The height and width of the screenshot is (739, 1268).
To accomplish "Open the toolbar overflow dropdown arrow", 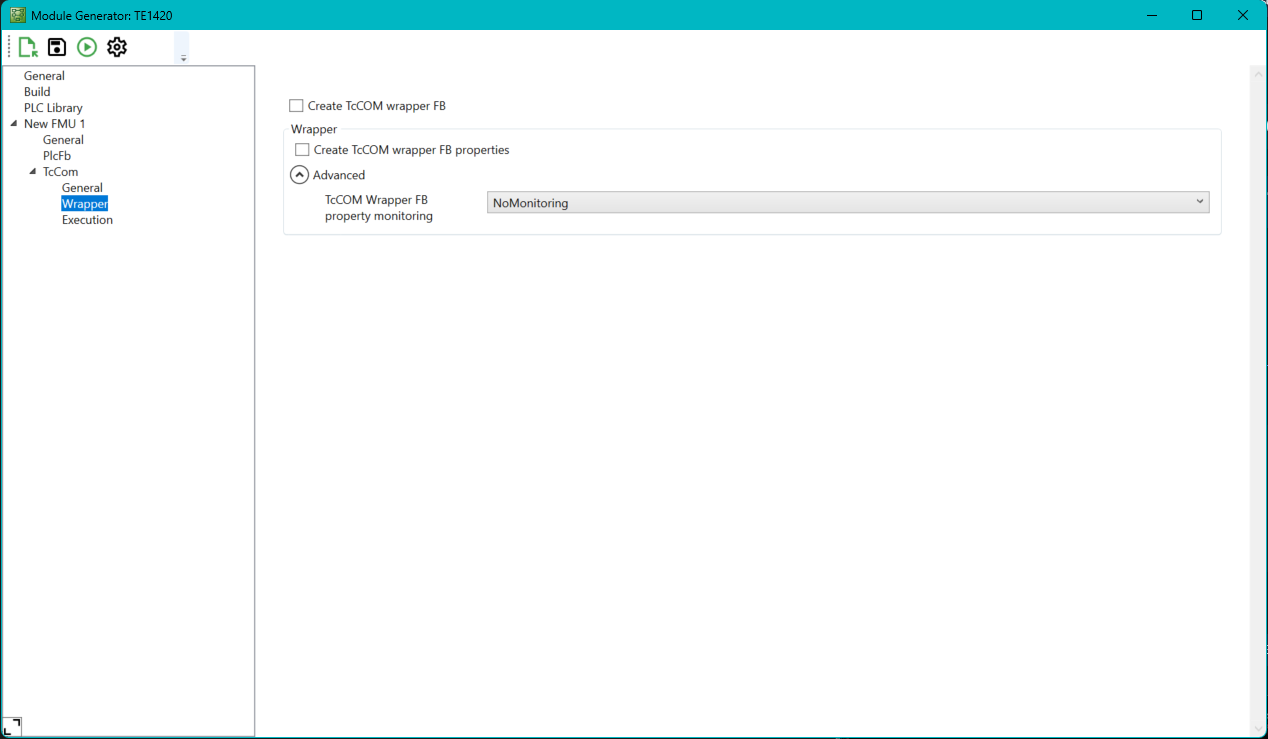I will coord(183,55).
